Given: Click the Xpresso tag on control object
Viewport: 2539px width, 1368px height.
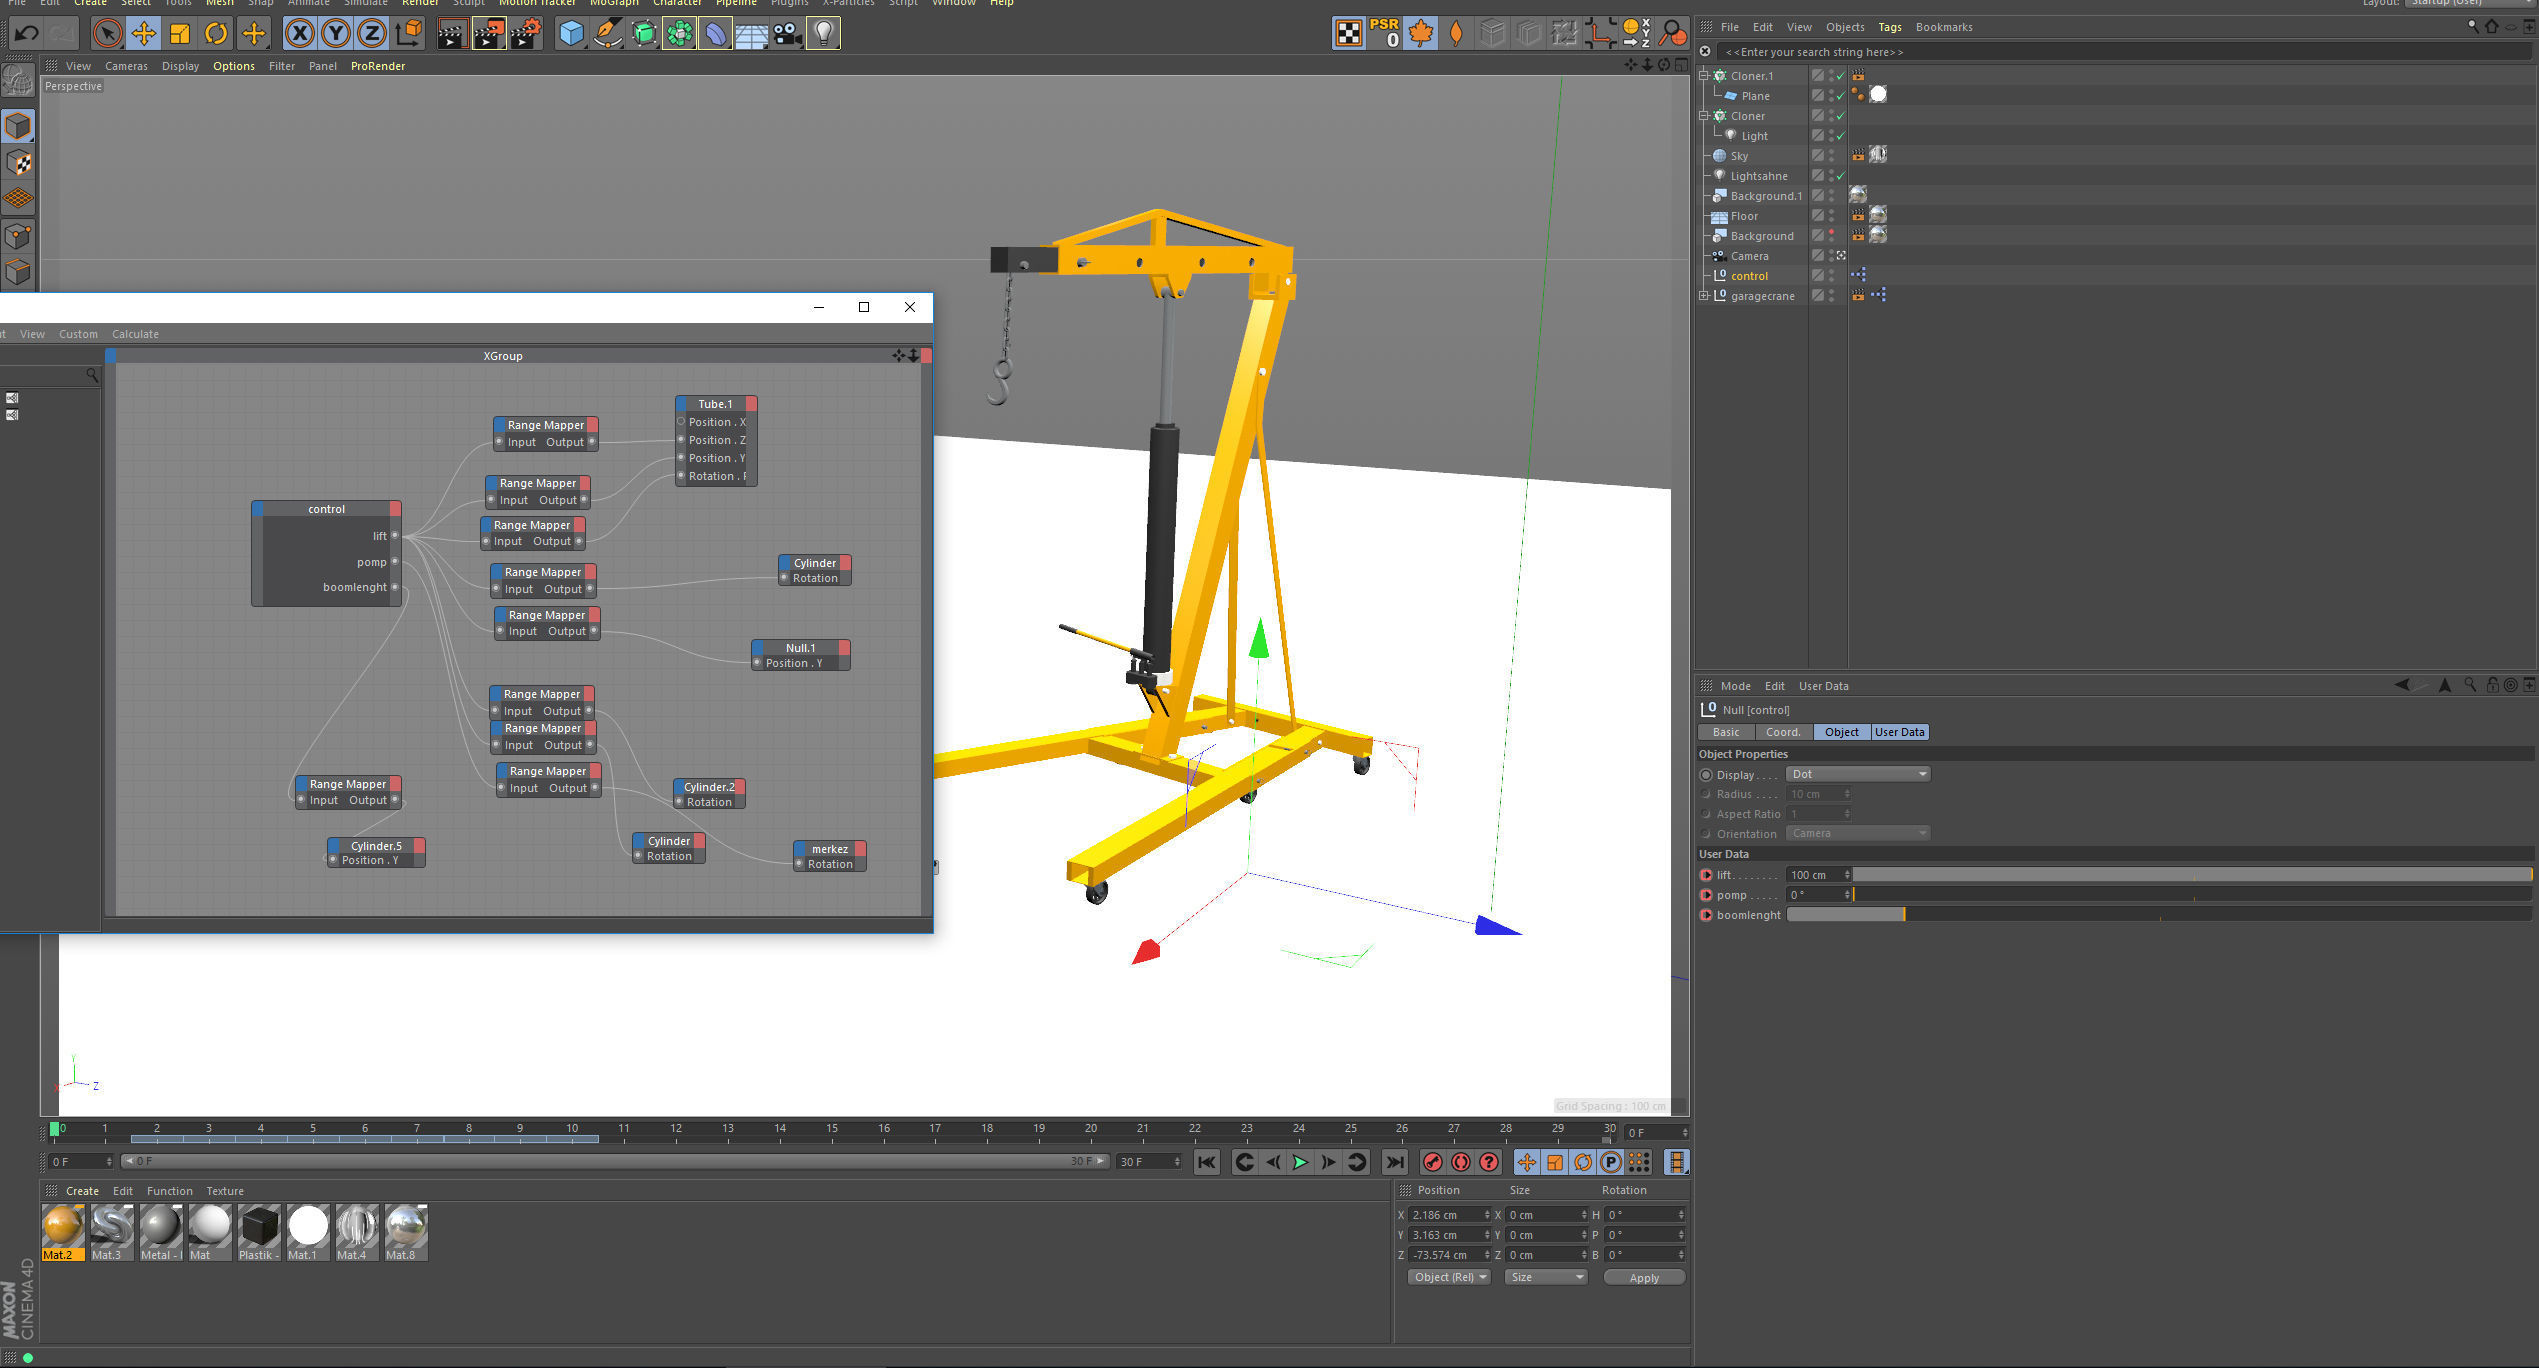Looking at the screenshot, I should click(x=1858, y=275).
